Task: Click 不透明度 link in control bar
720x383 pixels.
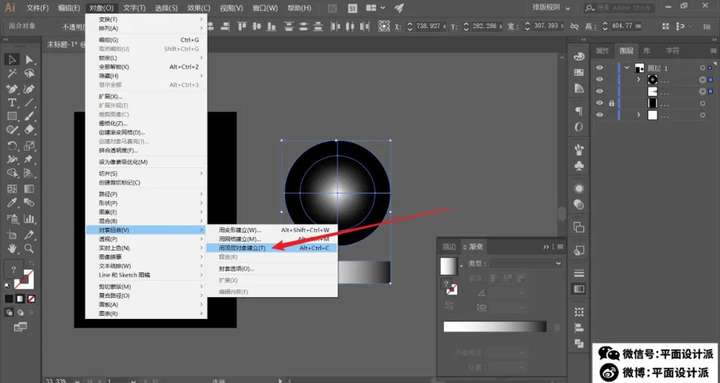Action: pos(73,27)
